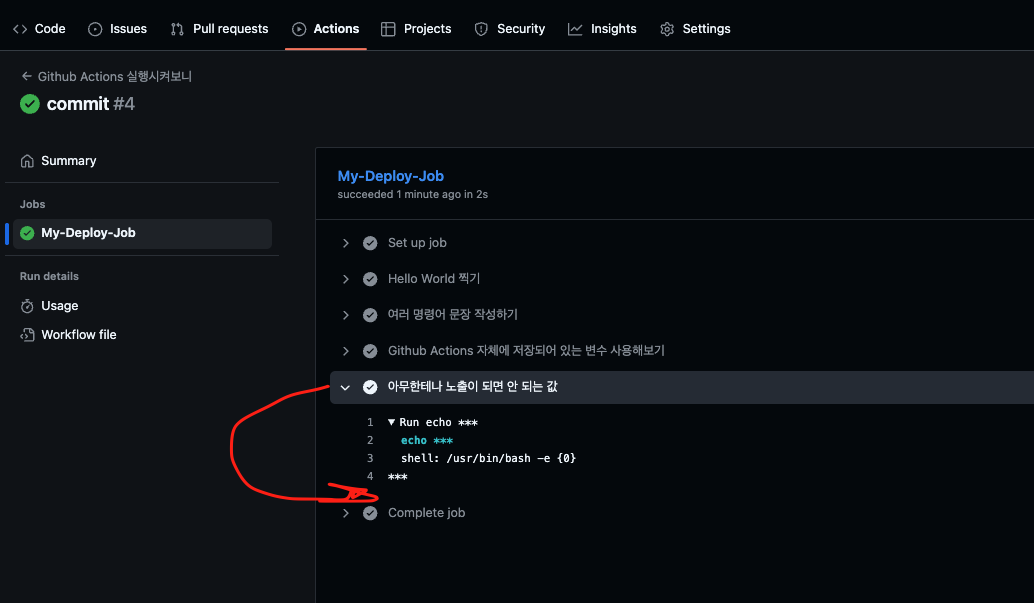
Task: Go to the Security tab
Action: coord(510,28)
